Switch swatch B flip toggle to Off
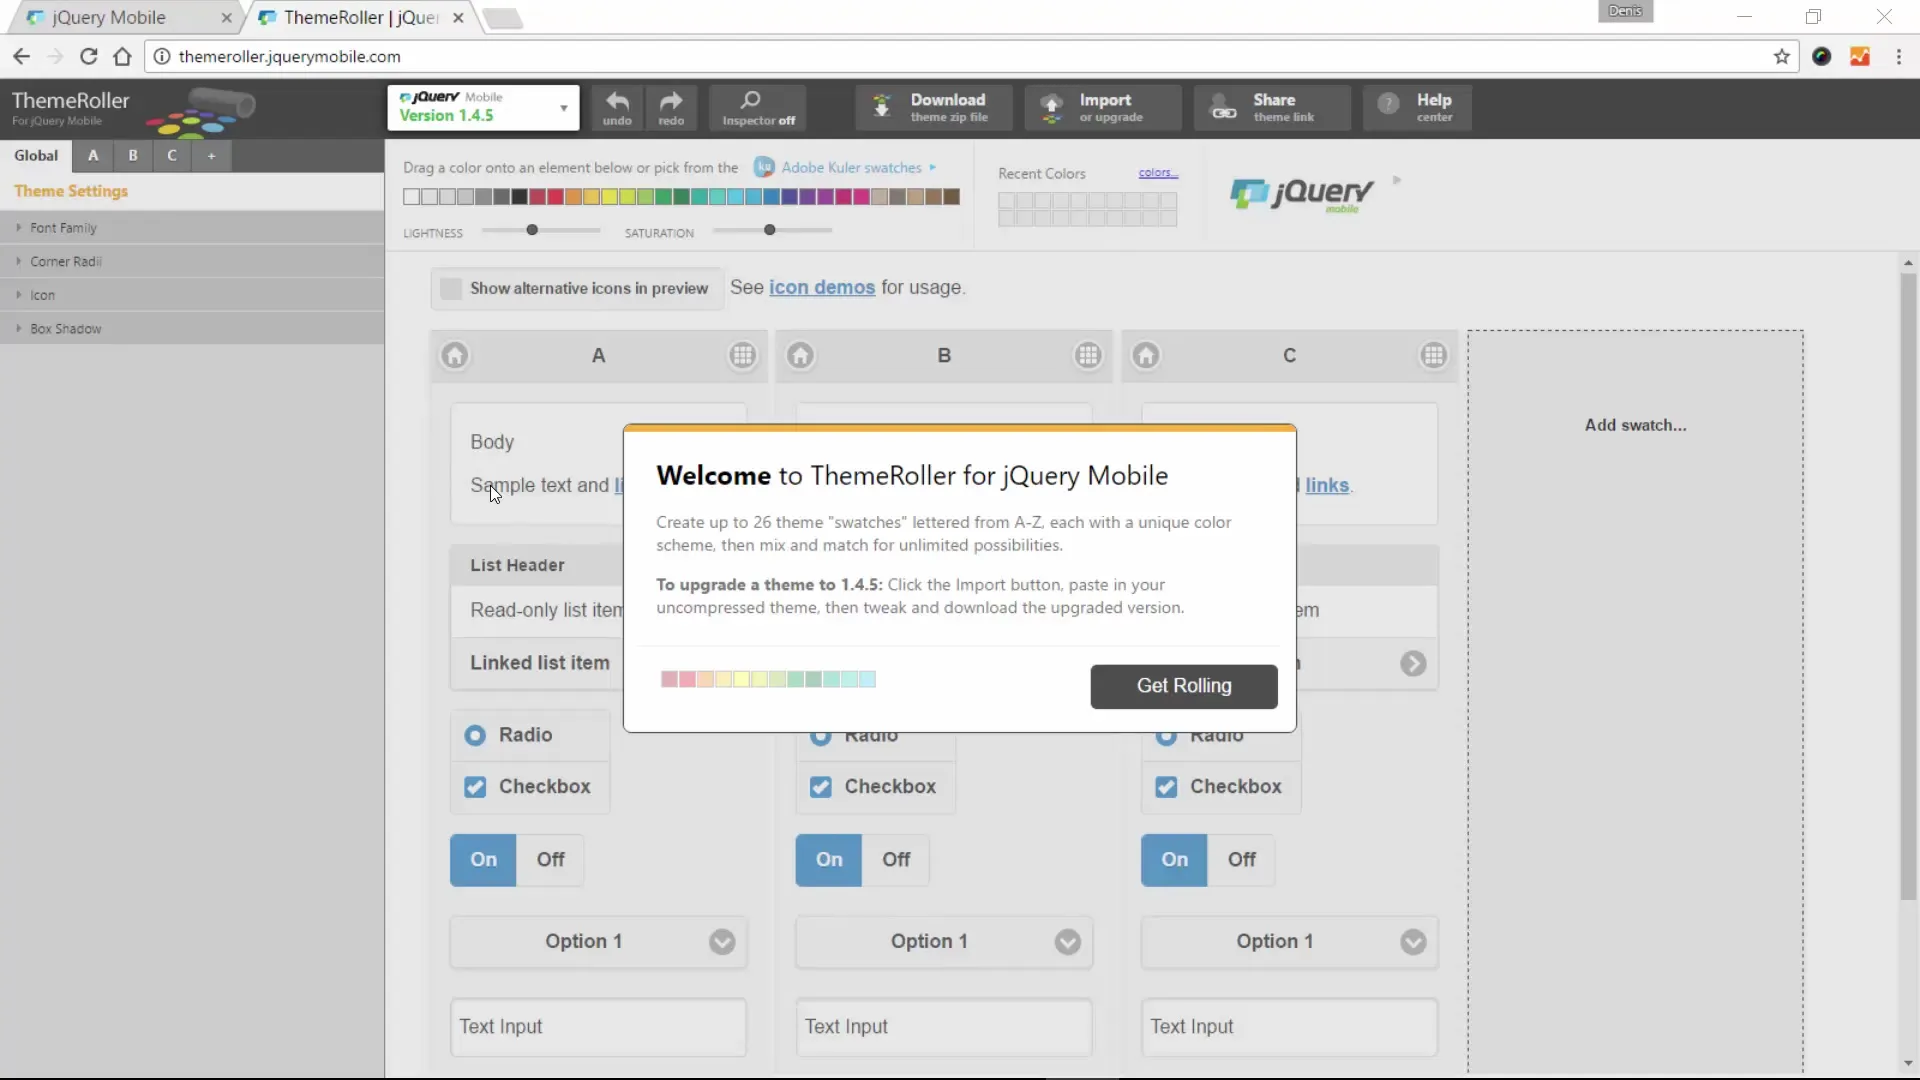 (896, 860)
